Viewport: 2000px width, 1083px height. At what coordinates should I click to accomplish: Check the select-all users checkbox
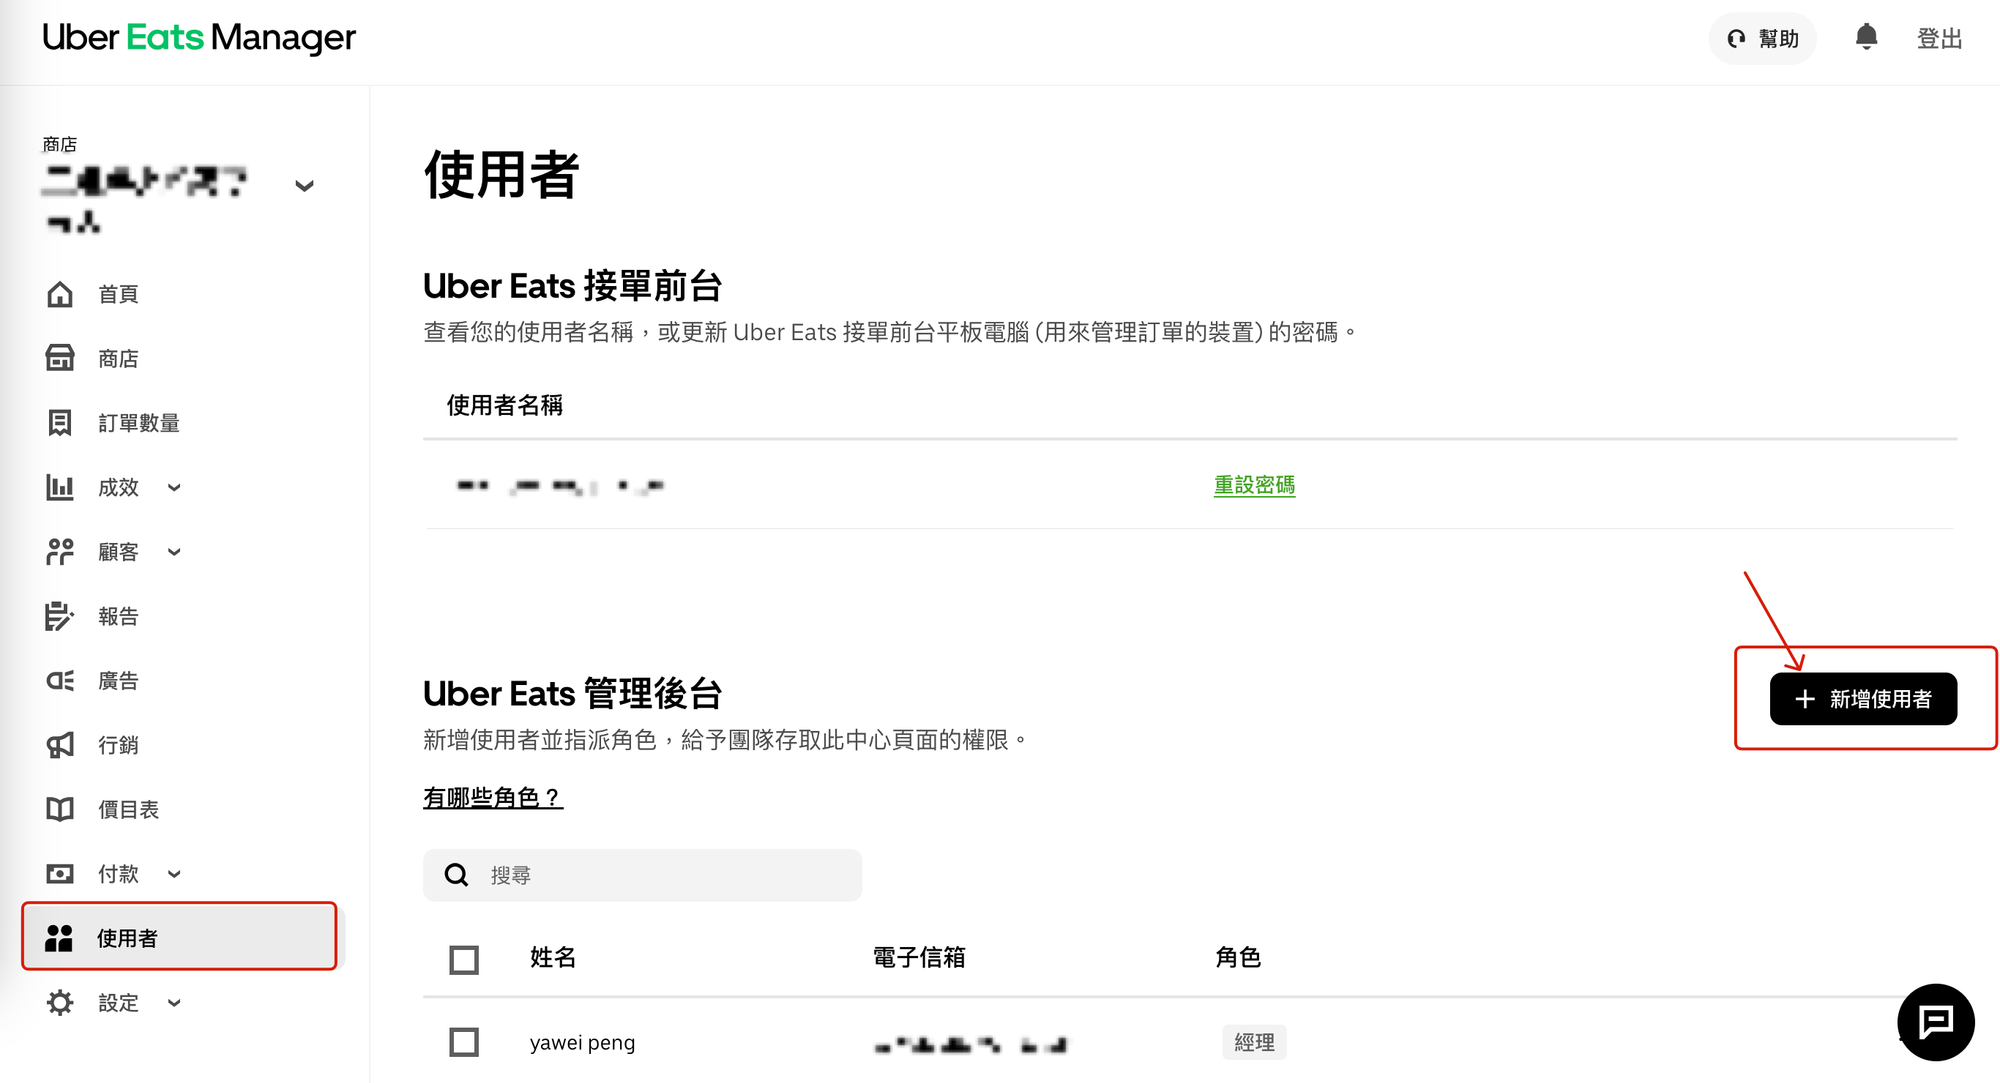tap(463, 958)
